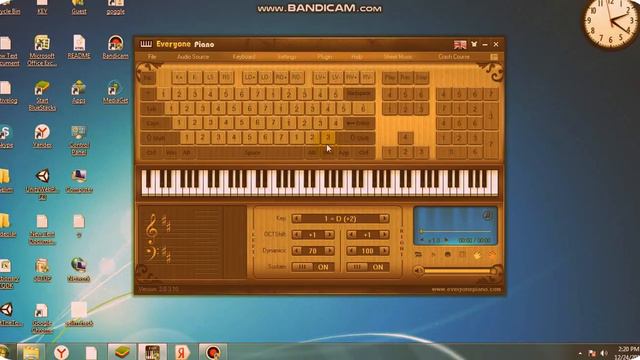Screen dimensions: 640x360
Task: Click the LS function key
Action: point(211,77)
